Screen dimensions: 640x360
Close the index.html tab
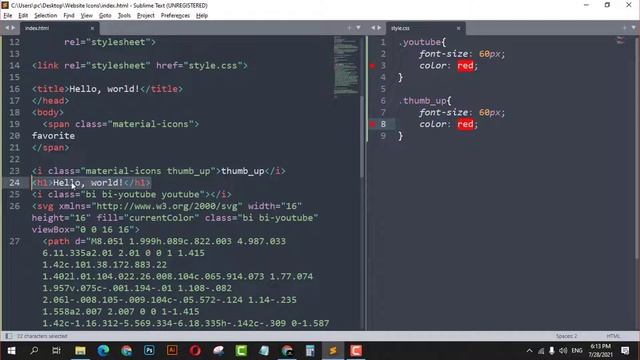pos(92,28)
